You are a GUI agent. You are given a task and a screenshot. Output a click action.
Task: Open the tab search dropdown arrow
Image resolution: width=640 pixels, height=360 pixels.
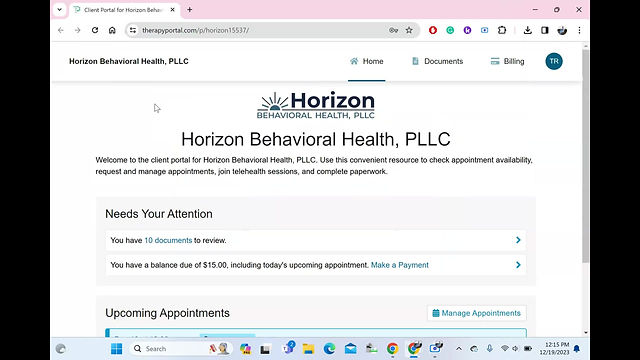(x=60, y=10)
